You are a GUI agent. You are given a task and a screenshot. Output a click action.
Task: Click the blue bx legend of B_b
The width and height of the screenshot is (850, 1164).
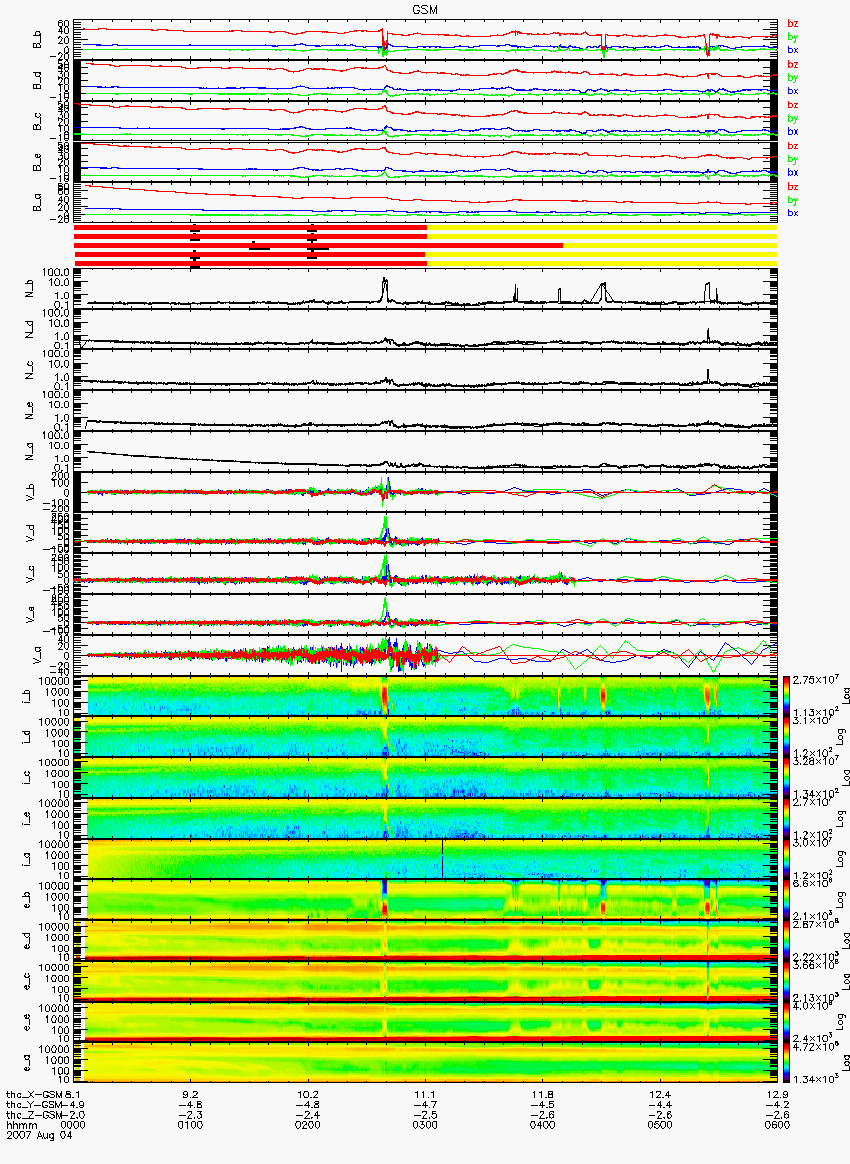[x=792, y=50]
